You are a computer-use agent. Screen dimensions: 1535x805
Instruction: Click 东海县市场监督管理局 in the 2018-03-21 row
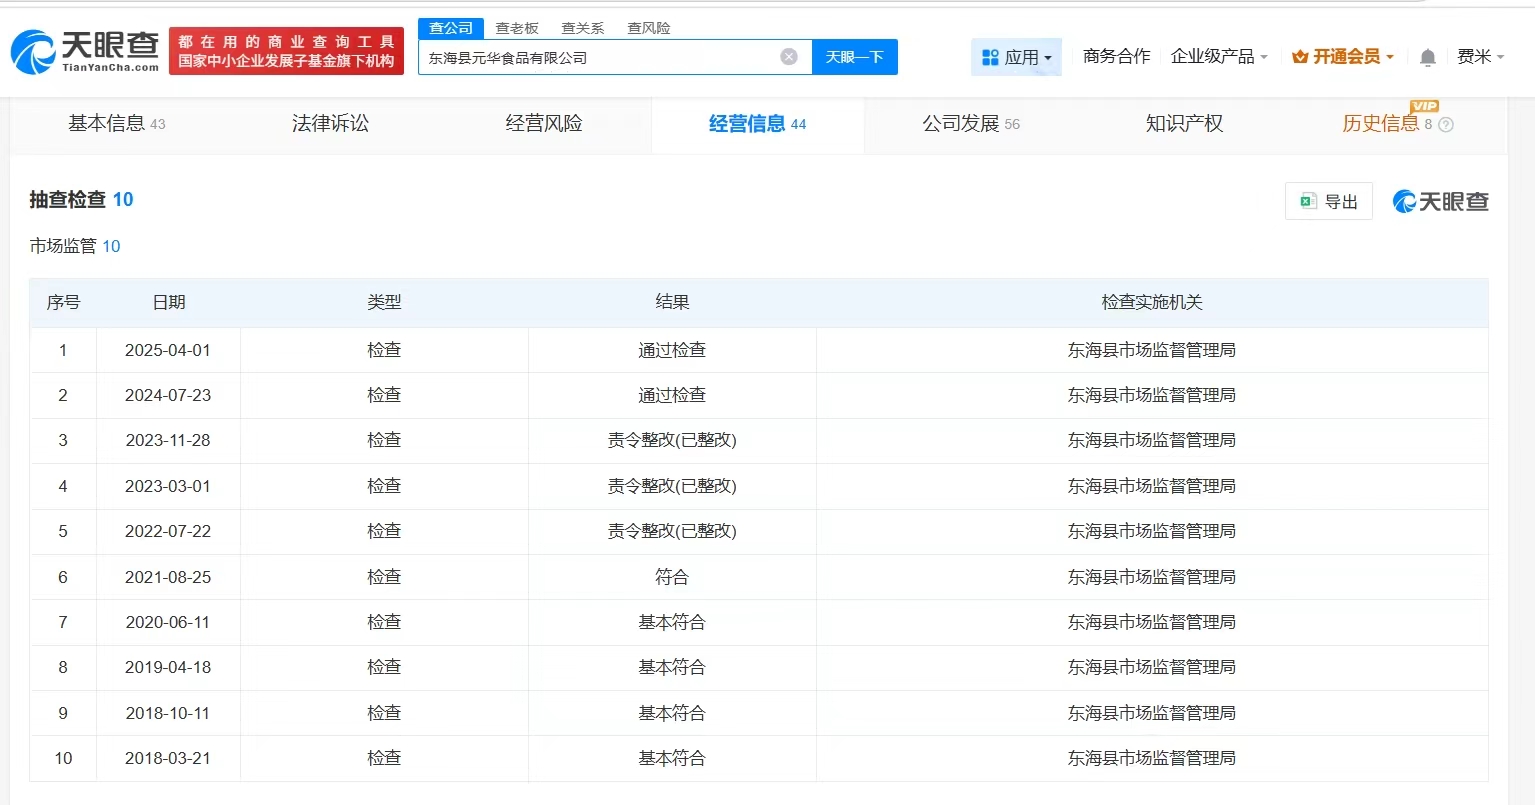pyautogui.click(x=1152, y=758)
